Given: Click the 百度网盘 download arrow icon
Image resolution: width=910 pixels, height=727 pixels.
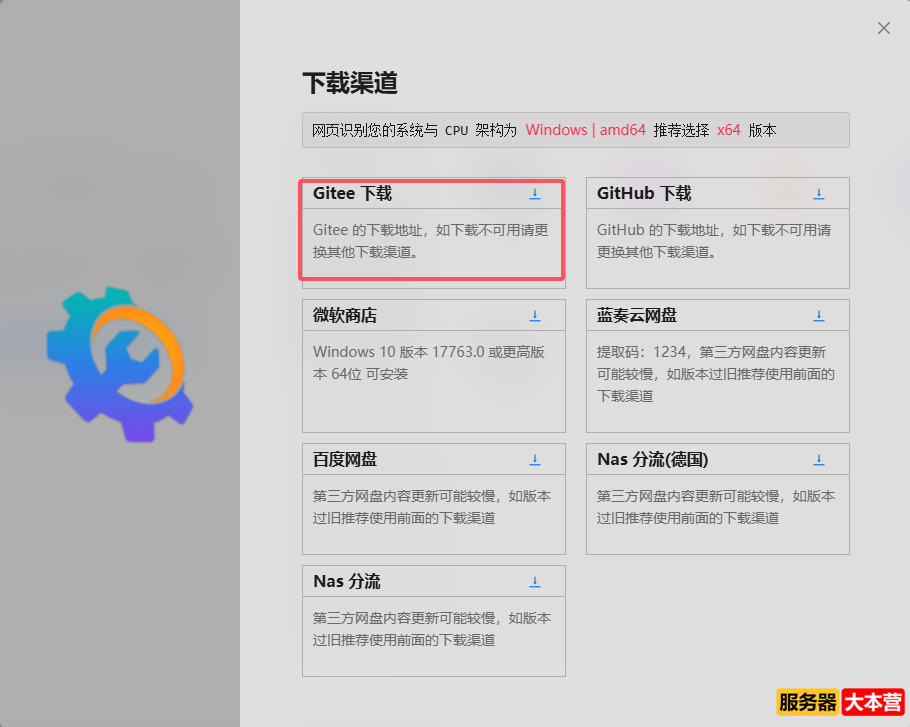Looking at the screenshot, I should pyautogui.click(x=535, y=460).
